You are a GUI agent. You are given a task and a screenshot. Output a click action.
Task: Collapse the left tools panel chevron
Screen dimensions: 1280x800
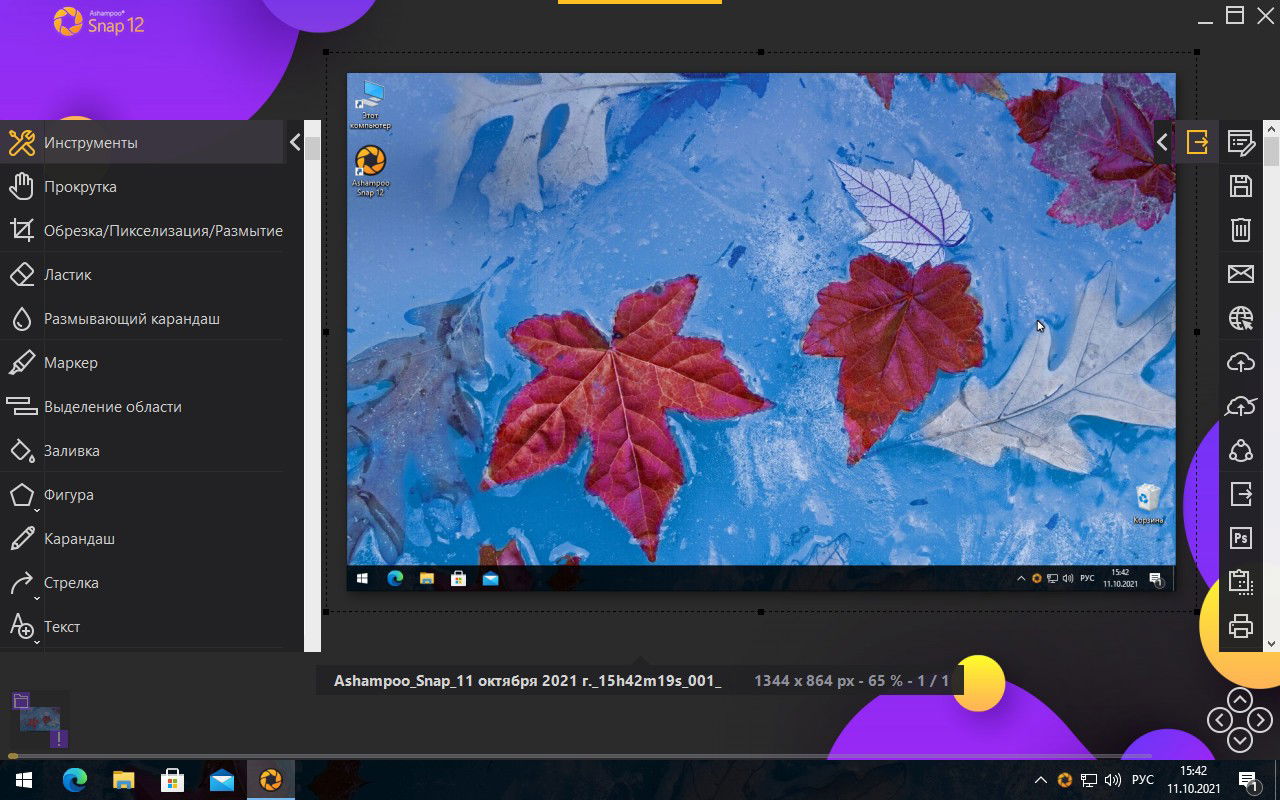[x=295, y=142]
